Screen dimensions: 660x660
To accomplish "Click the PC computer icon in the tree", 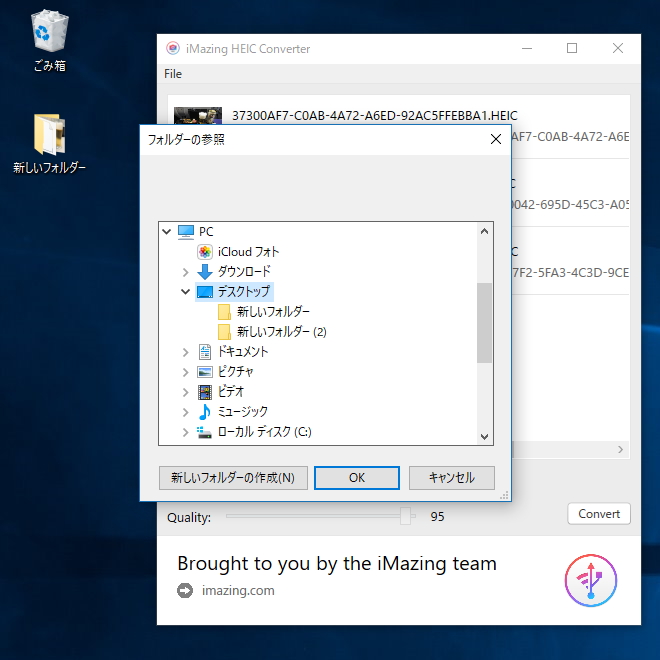I will (186, 232).
